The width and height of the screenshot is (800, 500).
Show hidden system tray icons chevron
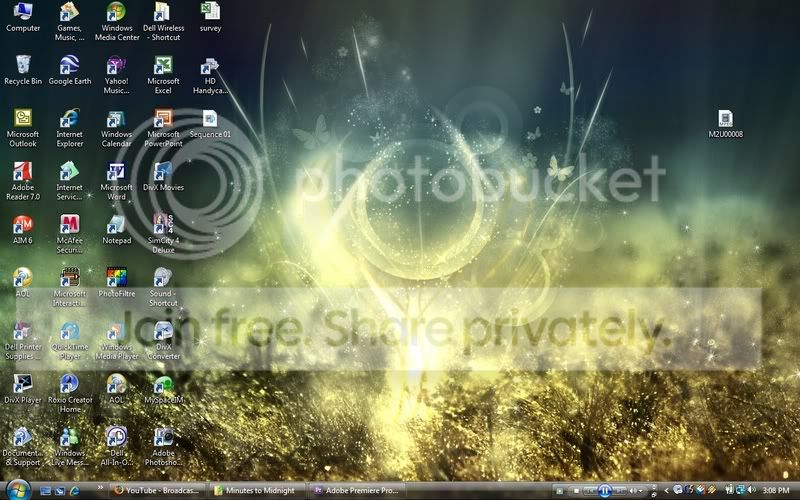coord(666,491)
